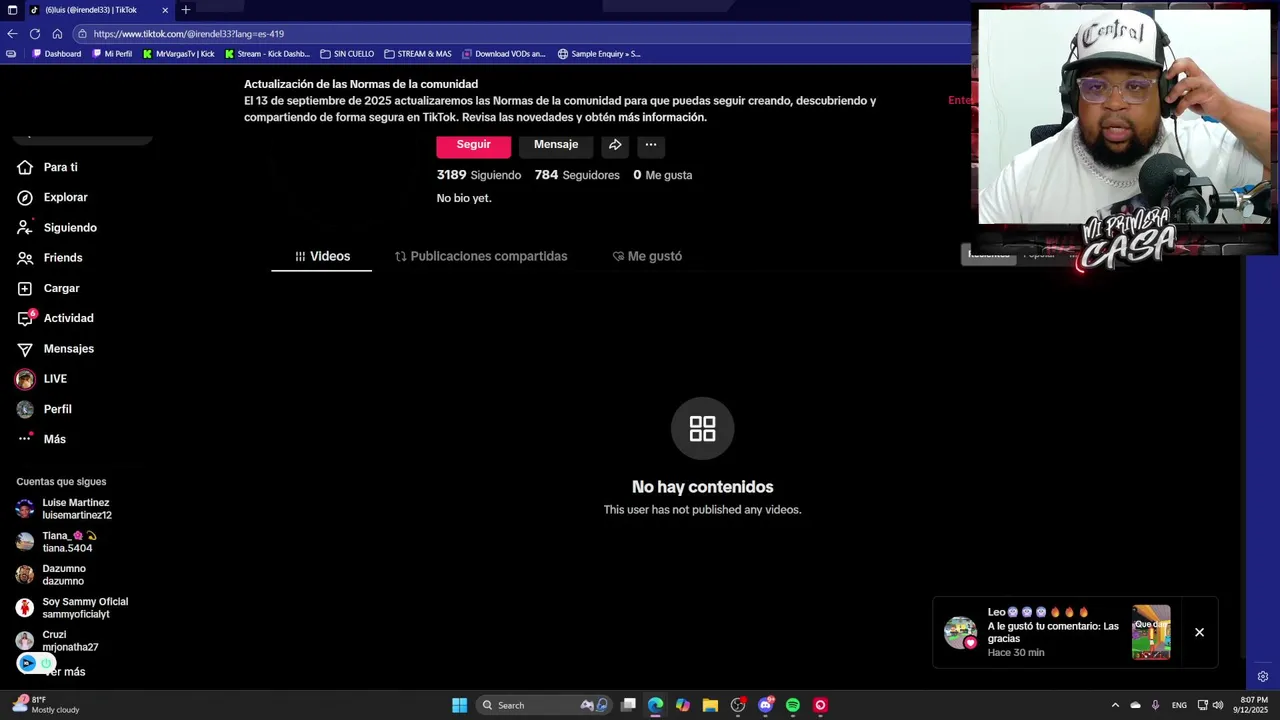Open the Dashboard bookmark

[x=56, y=54]
